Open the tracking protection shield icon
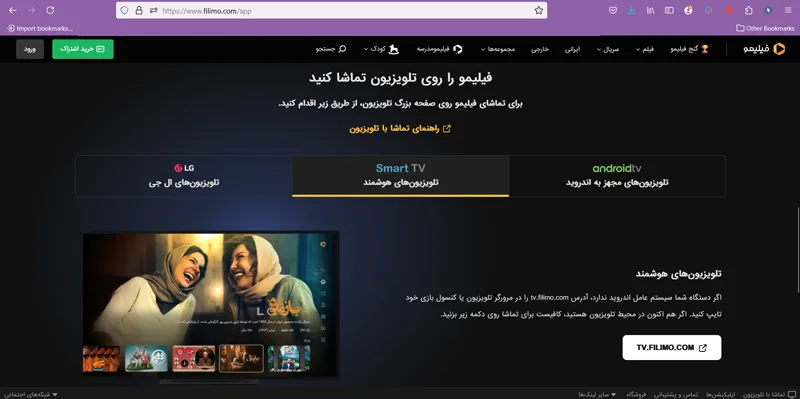 point(124,10)
